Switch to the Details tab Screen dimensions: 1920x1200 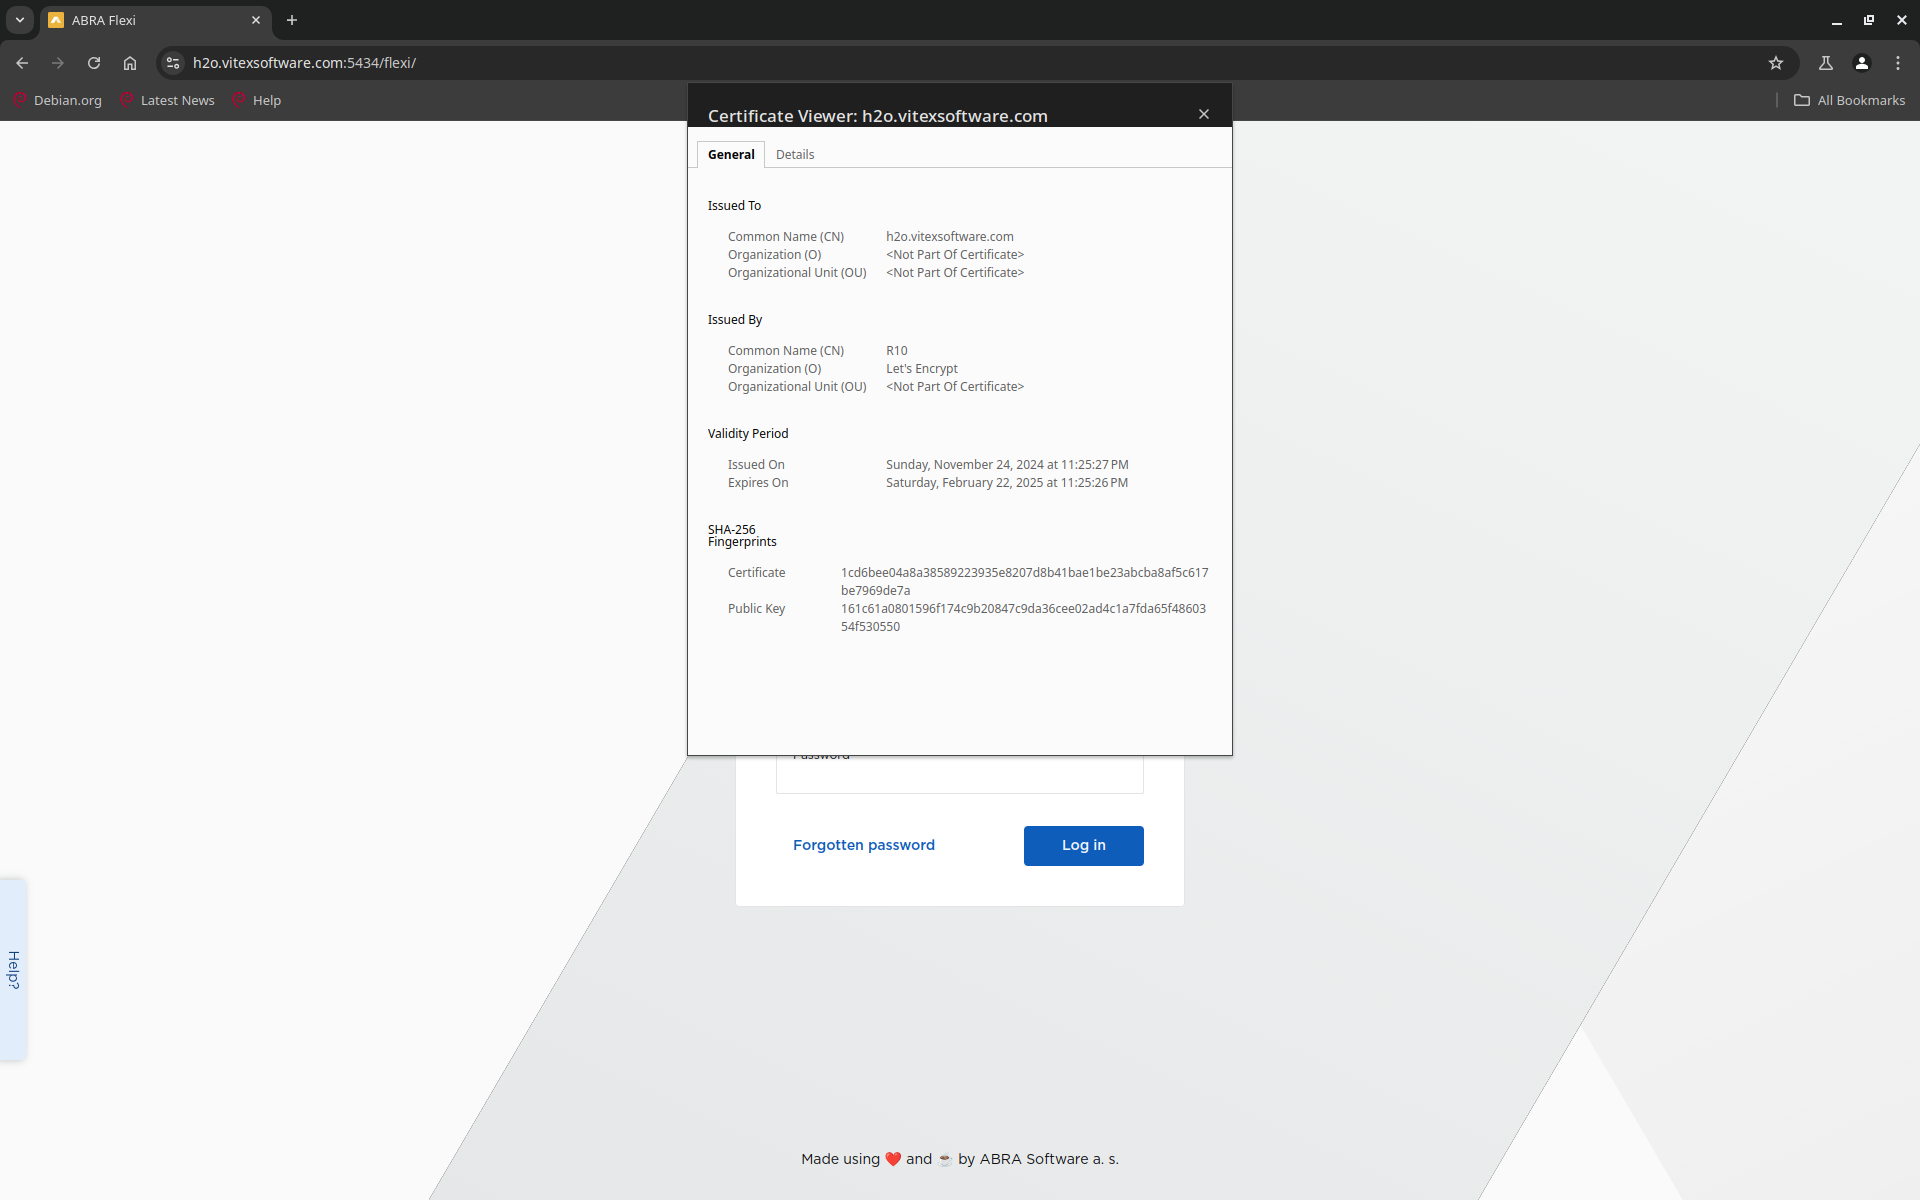pyautogui.click(x=795, y=154)
